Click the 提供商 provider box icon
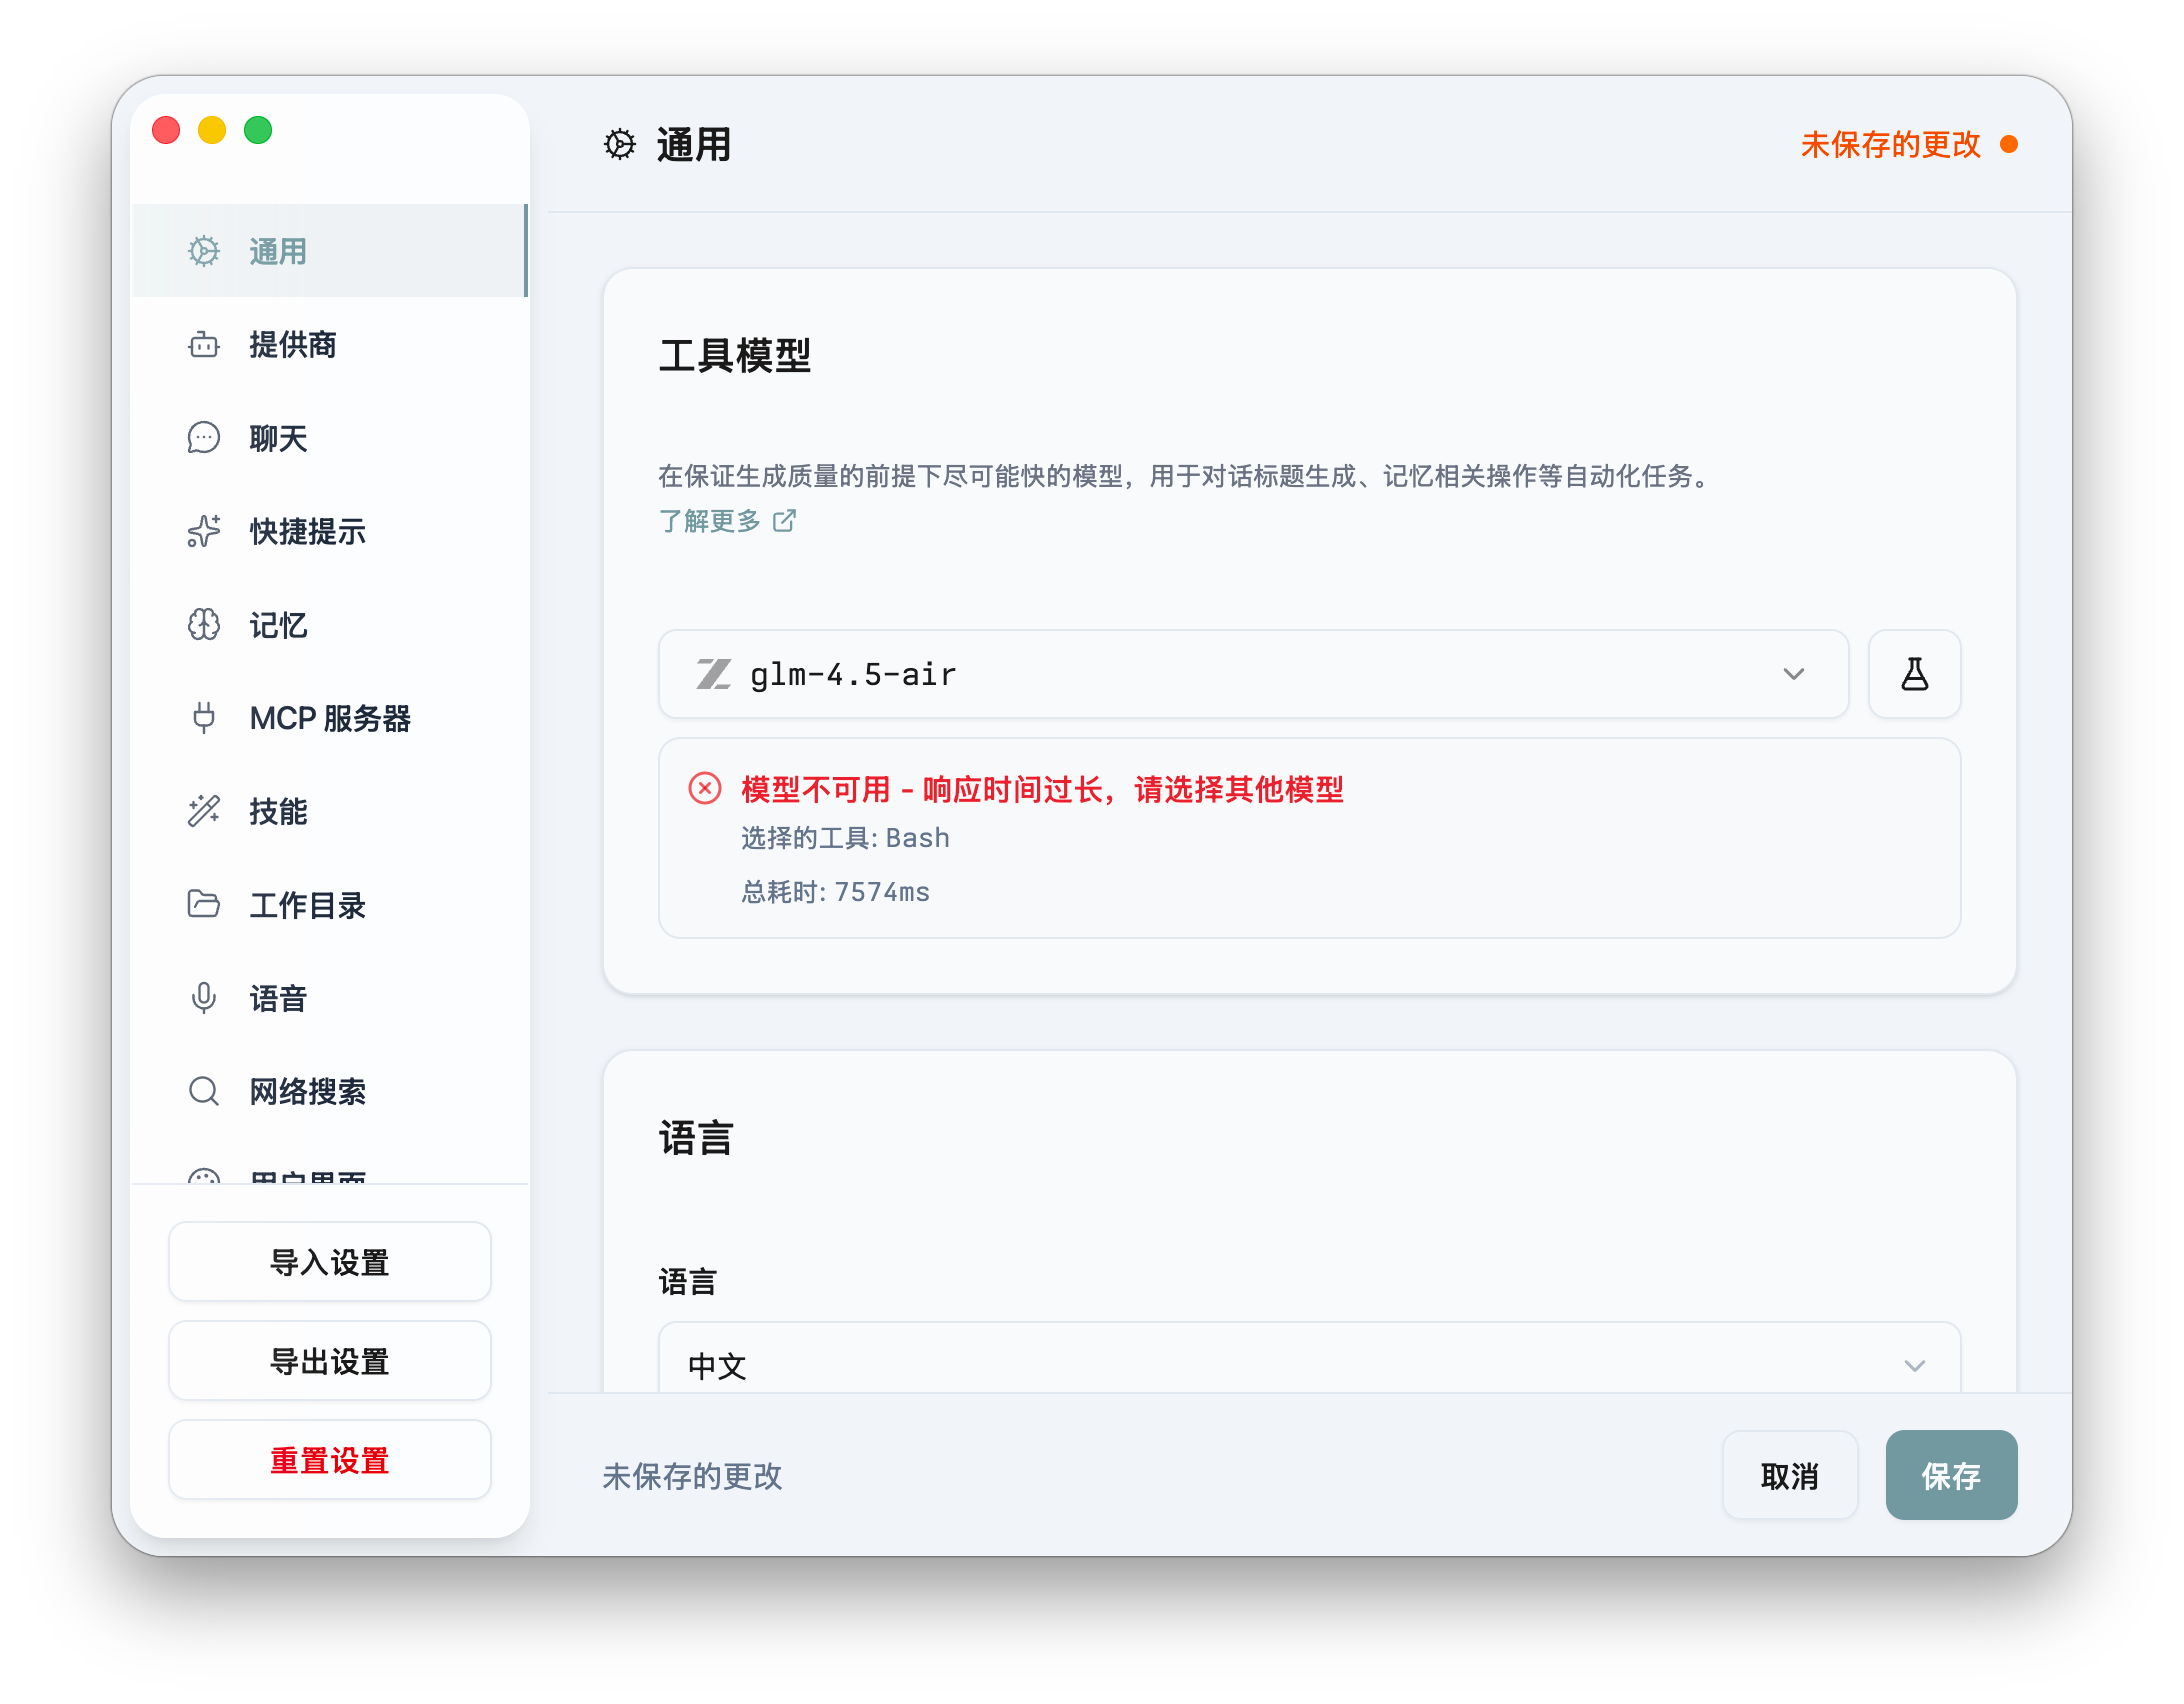The height and width of the screenshot is (1704, 2184). tap(203, 345)
